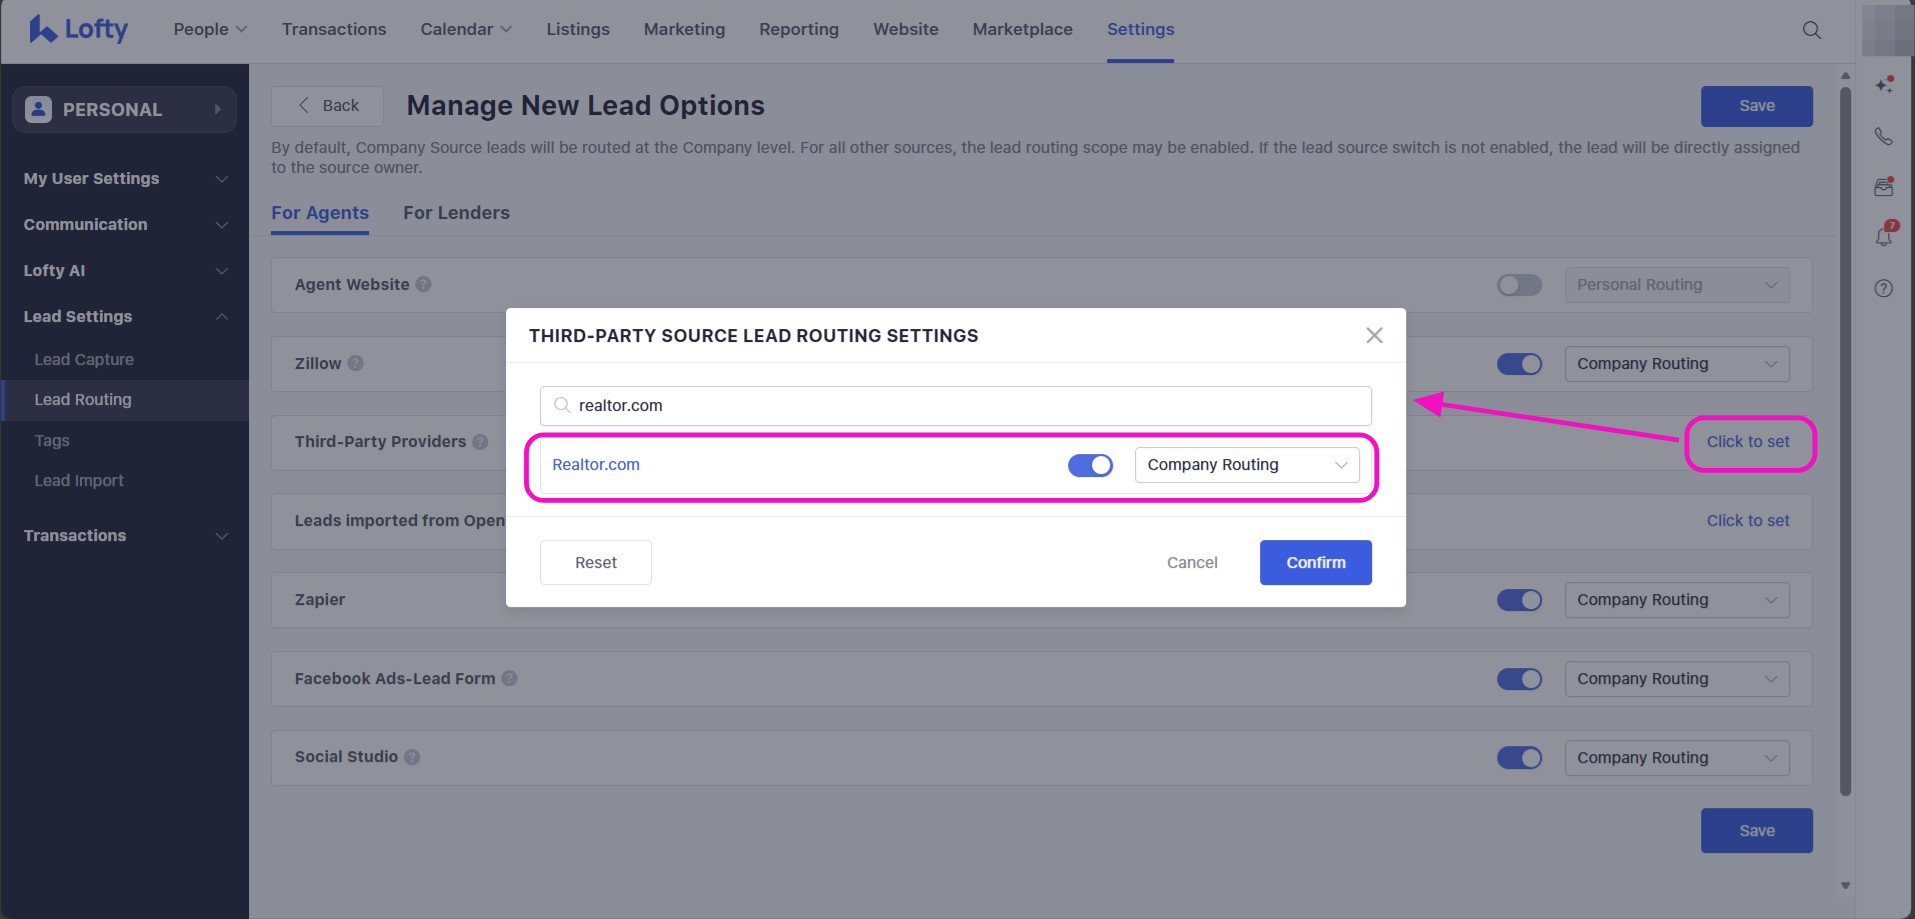Open the Marketing menu item
This screenshot has height=919, width=1915.
point(684,30)
